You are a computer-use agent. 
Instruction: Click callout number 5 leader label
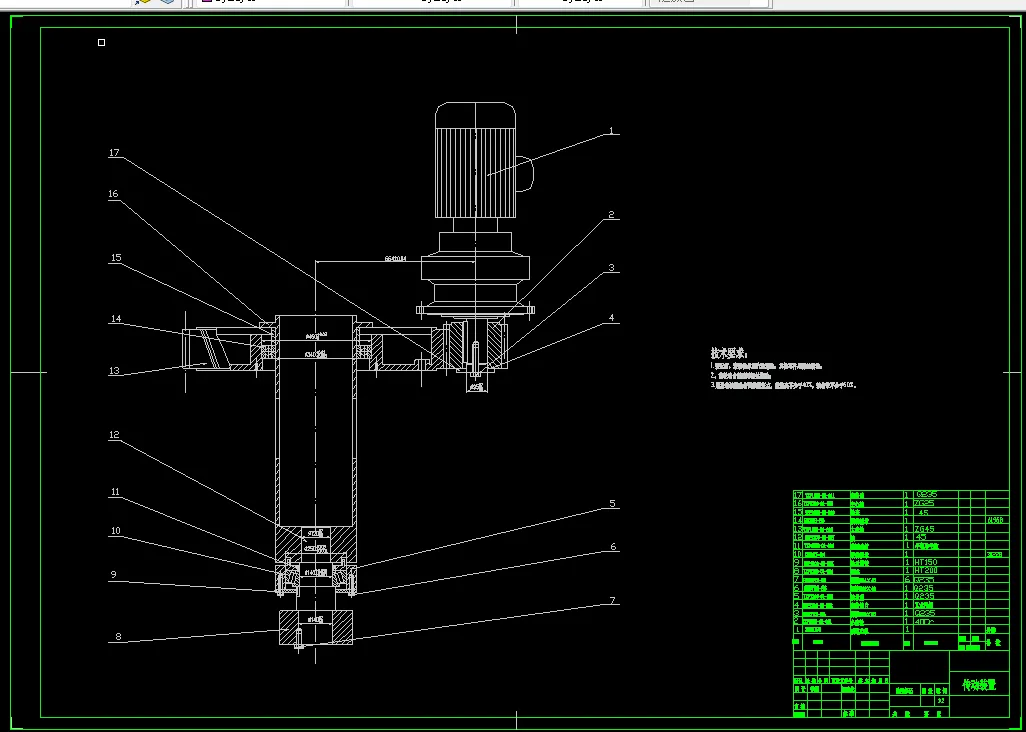point(612,504)
